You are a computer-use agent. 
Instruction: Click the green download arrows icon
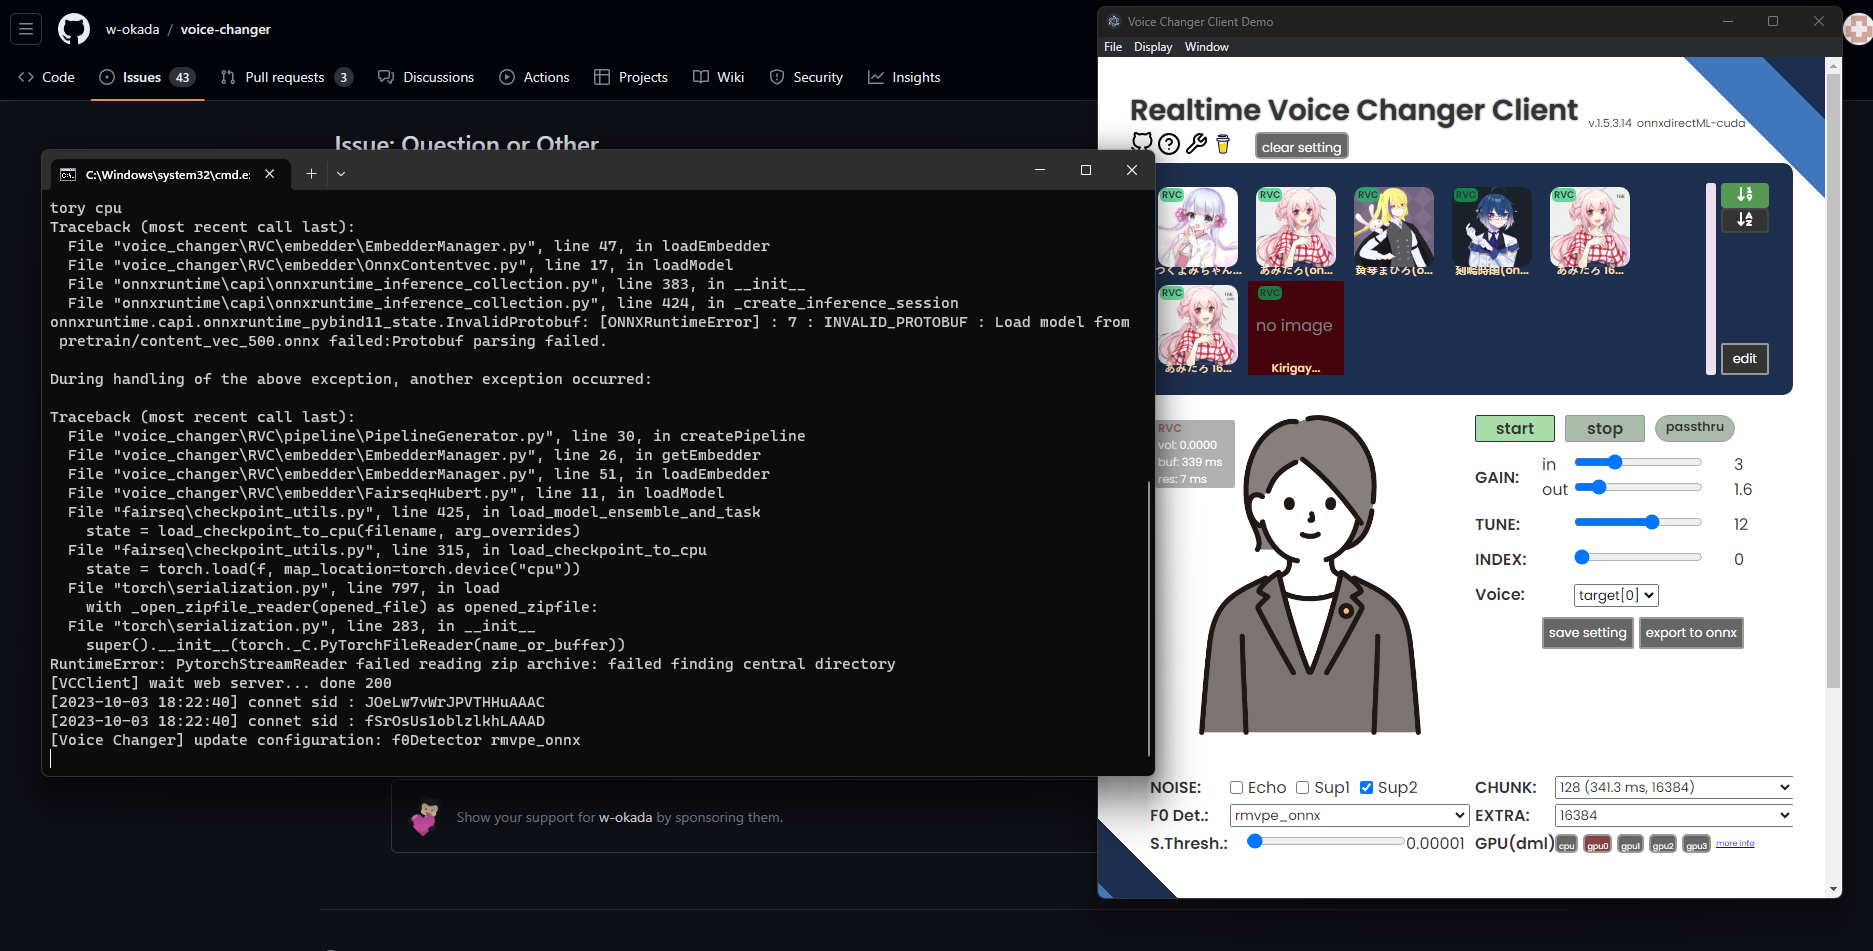(x=1744, y=195)
